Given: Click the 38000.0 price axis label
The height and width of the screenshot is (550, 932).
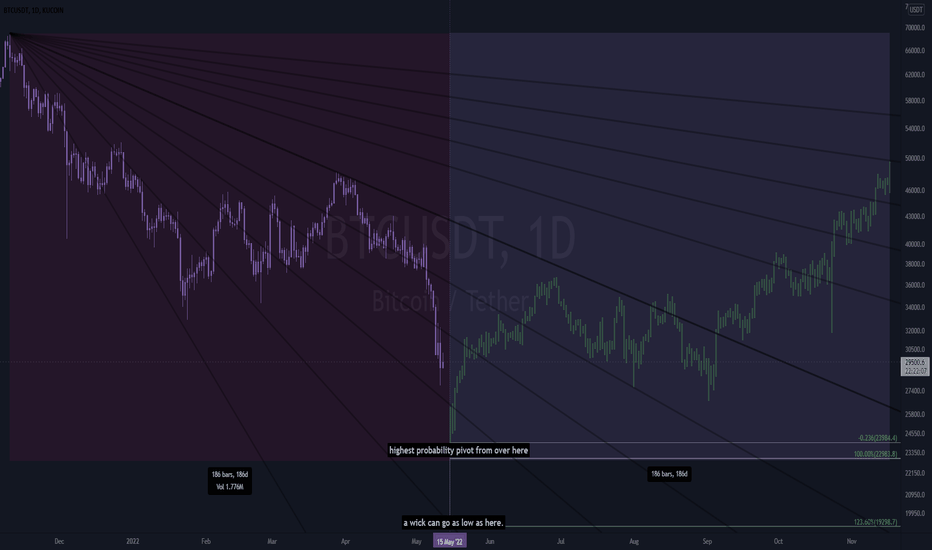Looking at the screenshot, I should 915,264.
